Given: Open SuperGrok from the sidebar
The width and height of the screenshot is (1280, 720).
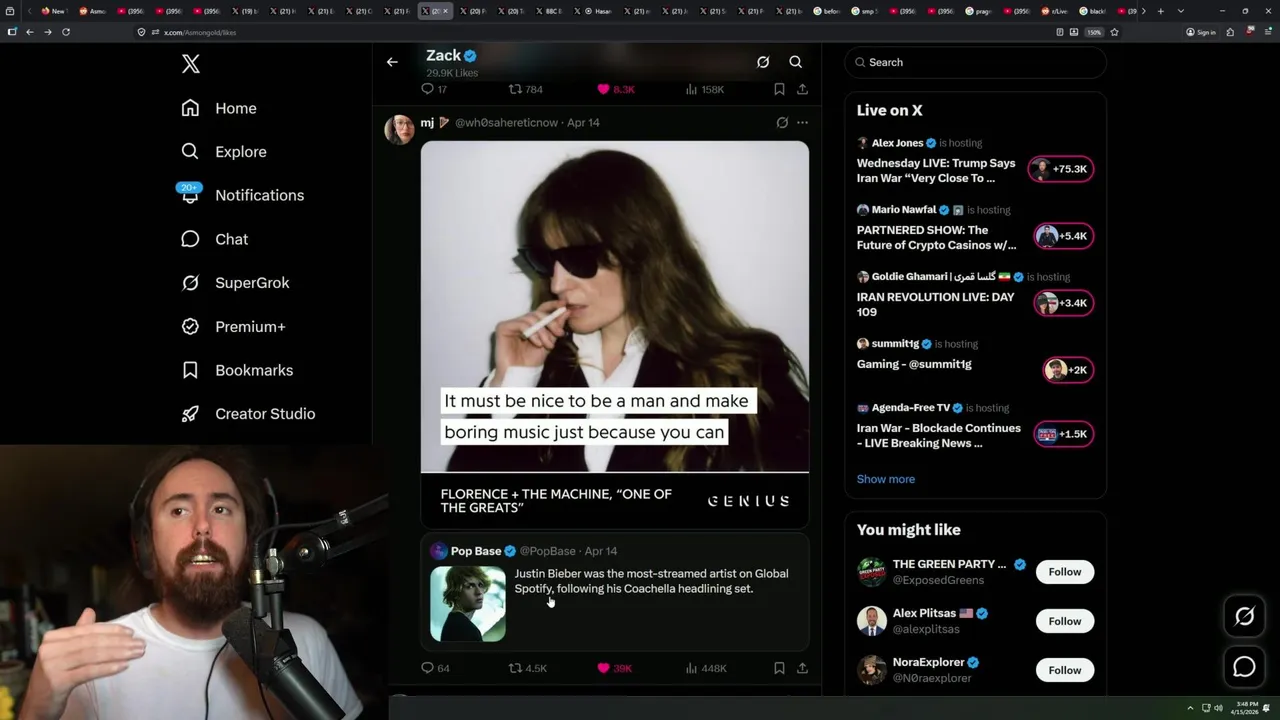Looking at the screenshot, I should [x=236, y=283].
